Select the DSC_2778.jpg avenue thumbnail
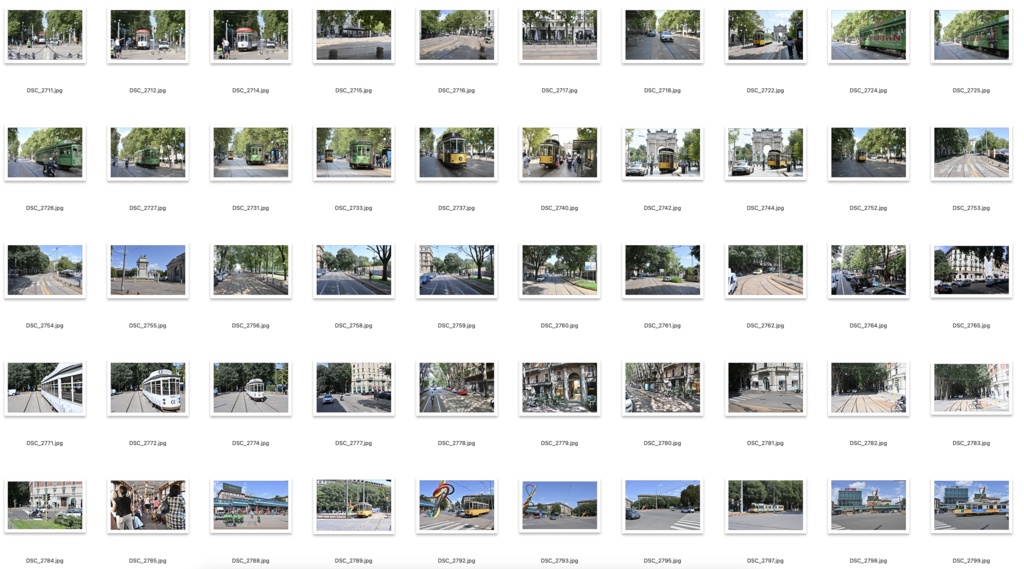1024x569 pixels. (456, 388)
